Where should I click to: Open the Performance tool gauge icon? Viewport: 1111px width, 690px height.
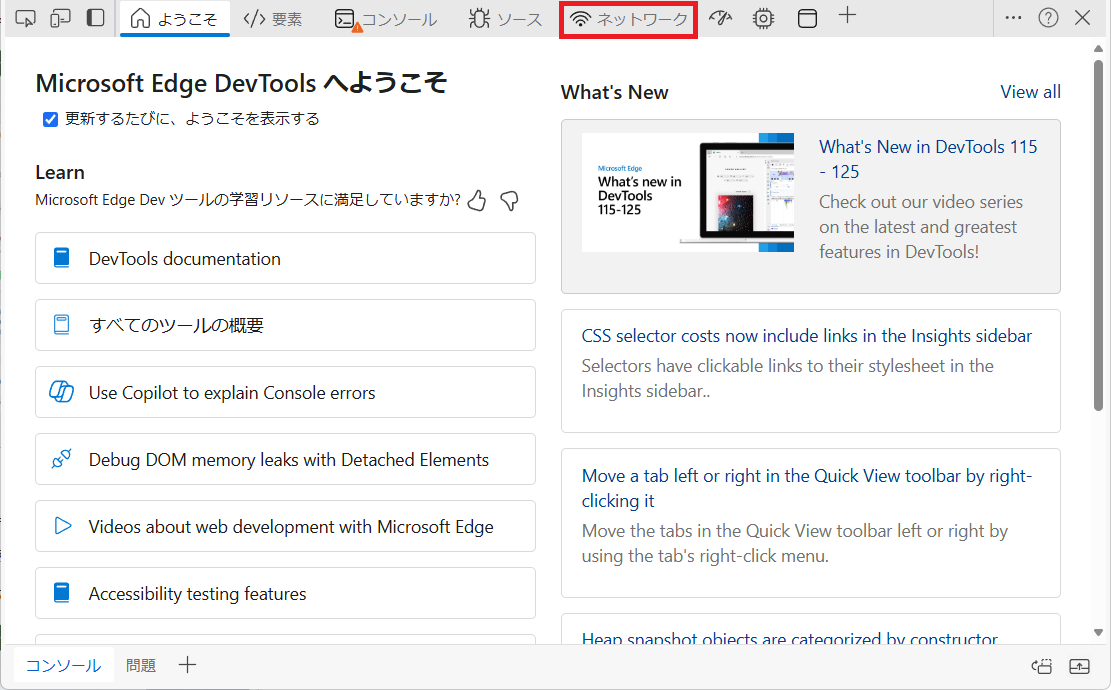pyautogui.click(x=721, y=18)
